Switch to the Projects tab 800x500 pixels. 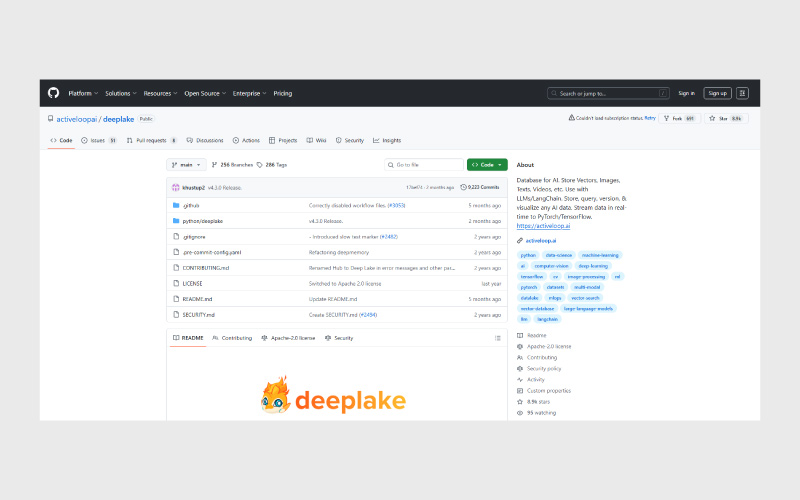(283, 140)
